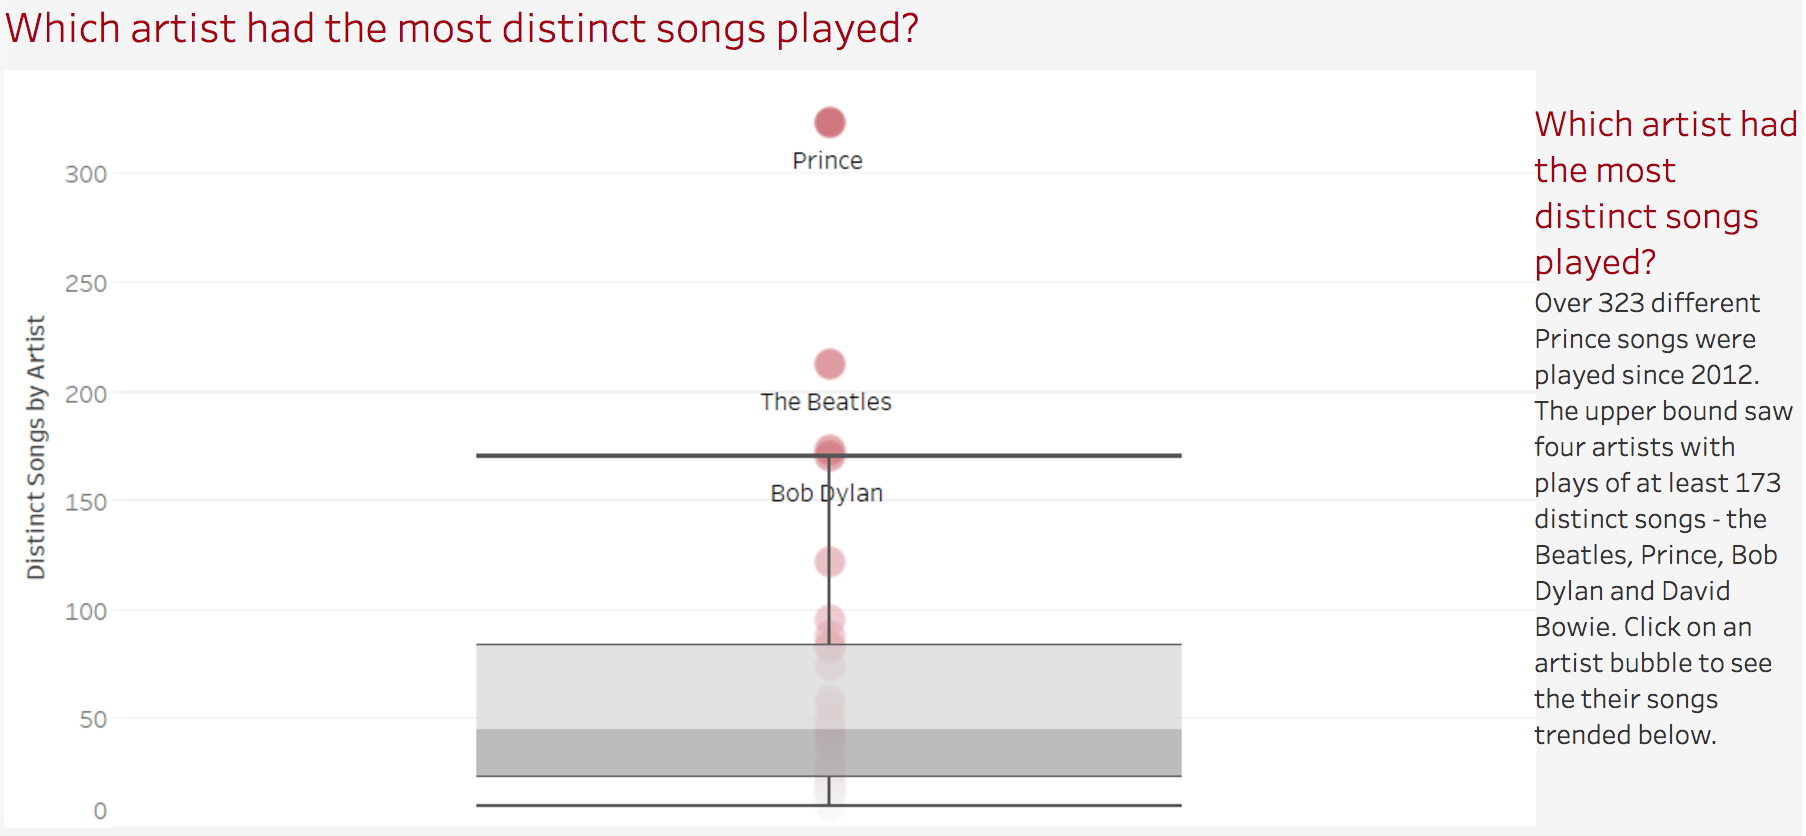The image size is (1806, 836).
Task: Select the 50 axis tick label
Action: [x=93, y=720]
